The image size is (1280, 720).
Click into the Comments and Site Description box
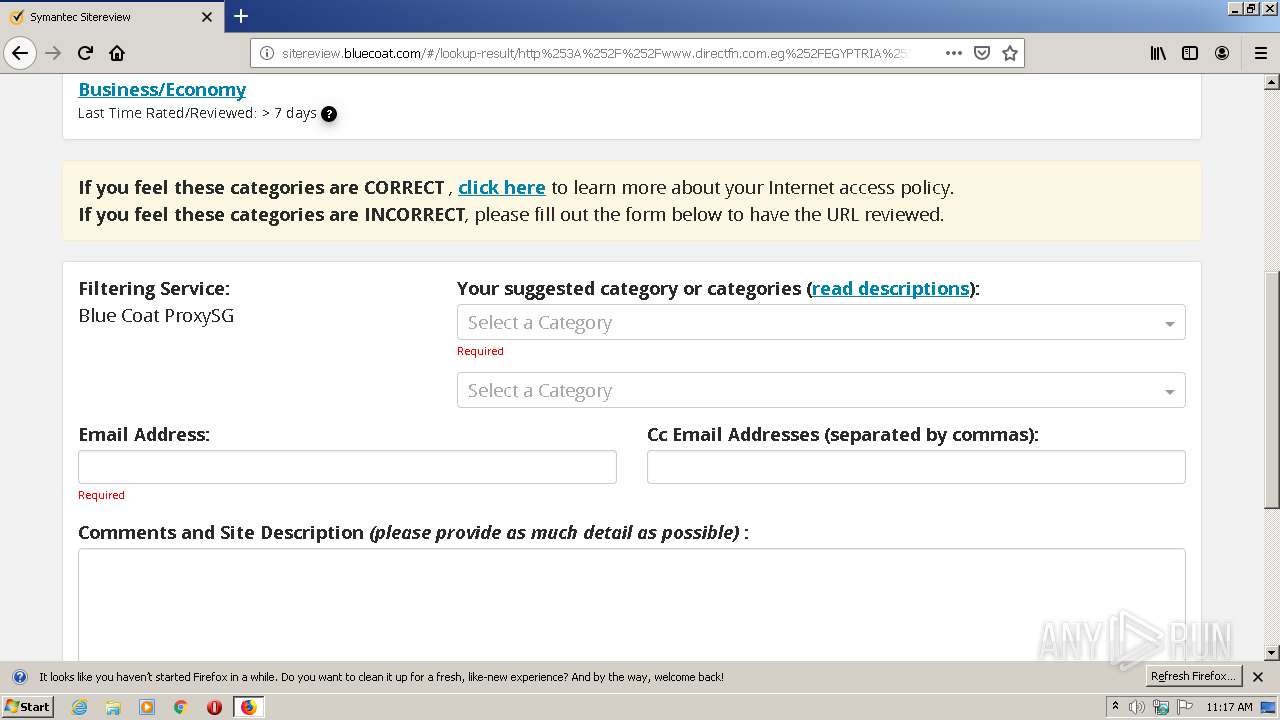(632, 604)
